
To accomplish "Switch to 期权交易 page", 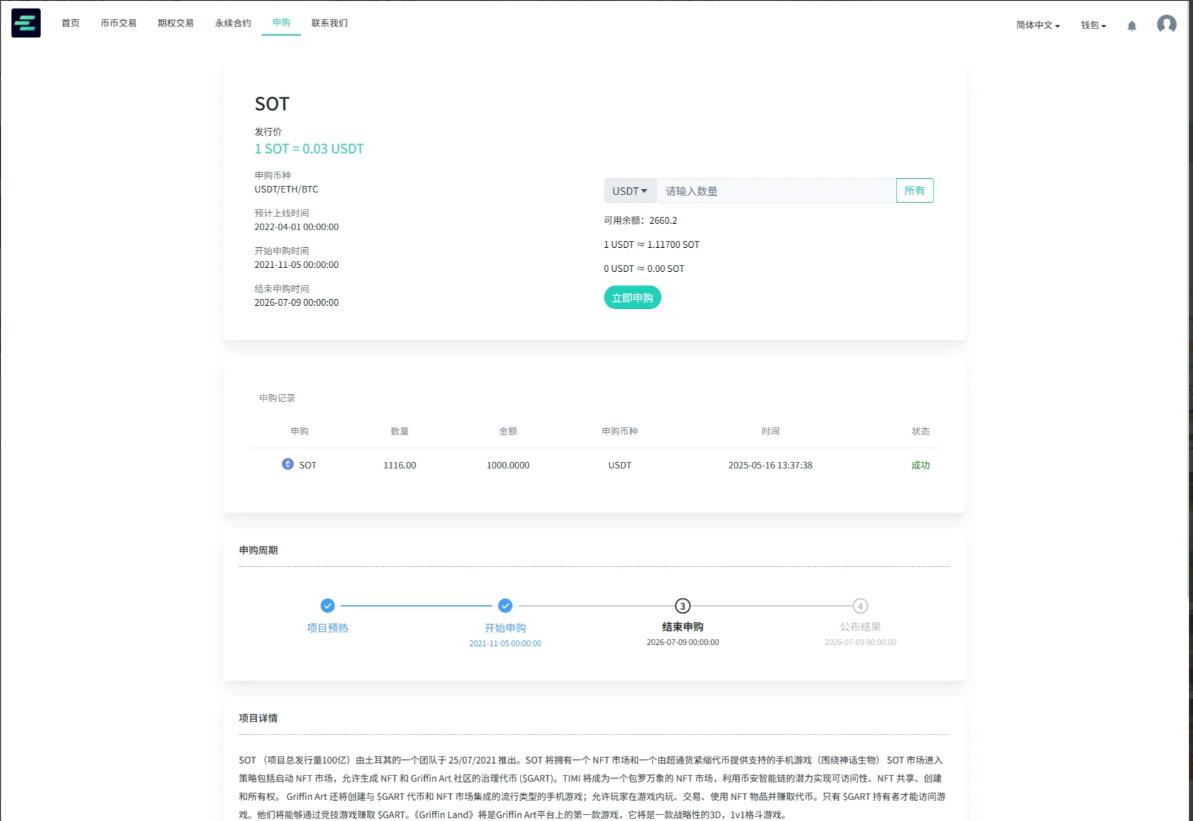I will (x=175, y=23).
